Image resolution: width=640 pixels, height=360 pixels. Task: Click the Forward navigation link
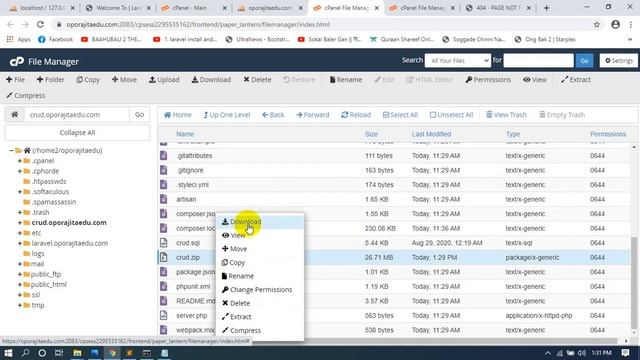[313, 115]
